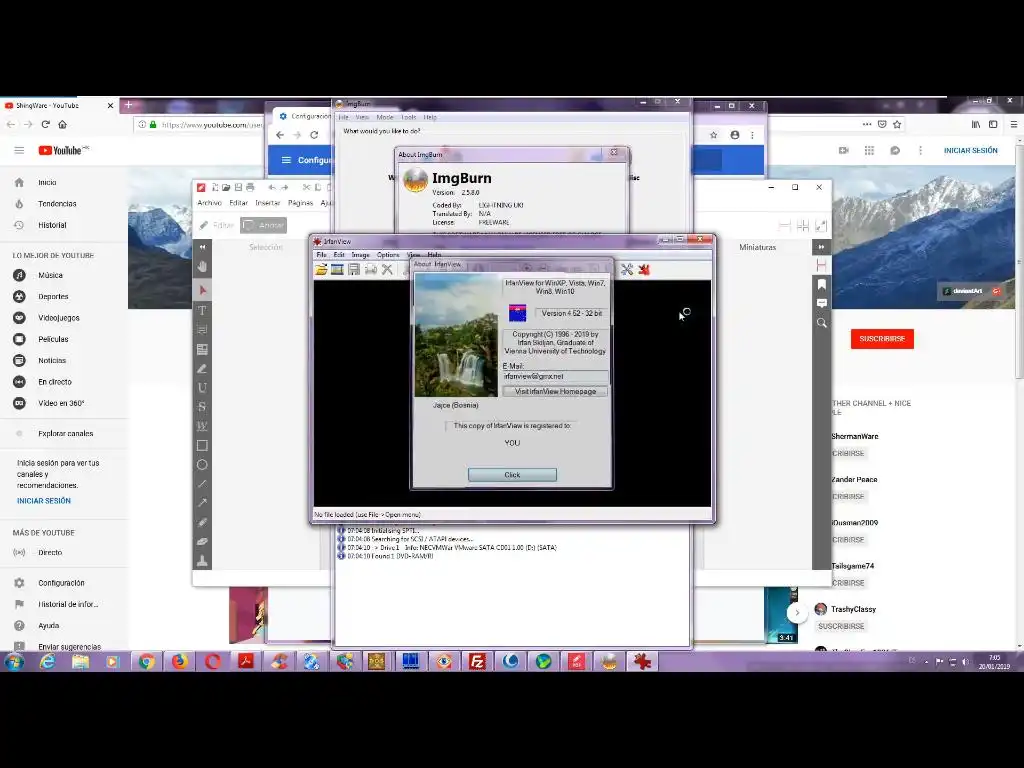1024x768 pixels.
Task: Click the Windows Start button
Action: tap(14, 662)
